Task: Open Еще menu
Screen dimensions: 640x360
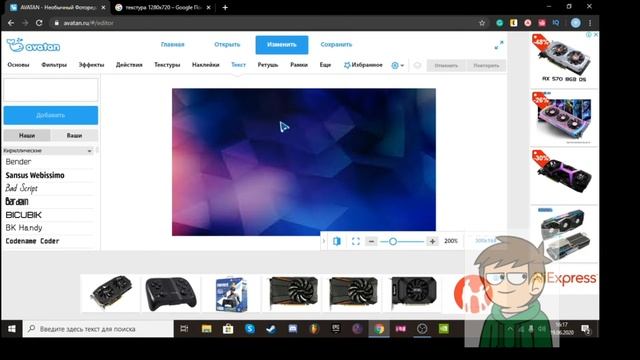Action: [x=325, y=65]
